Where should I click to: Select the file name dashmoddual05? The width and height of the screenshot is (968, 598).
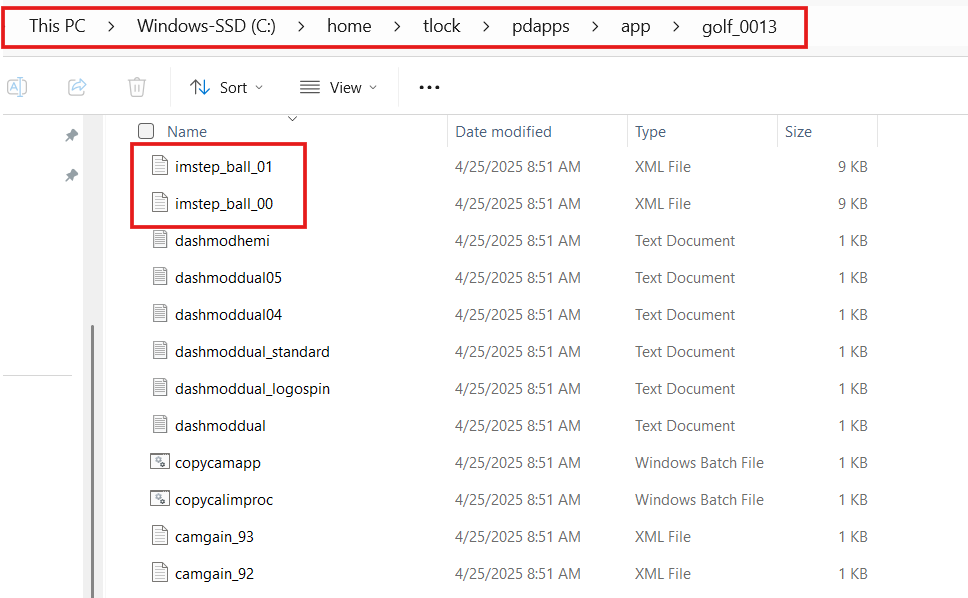[228, 278]
